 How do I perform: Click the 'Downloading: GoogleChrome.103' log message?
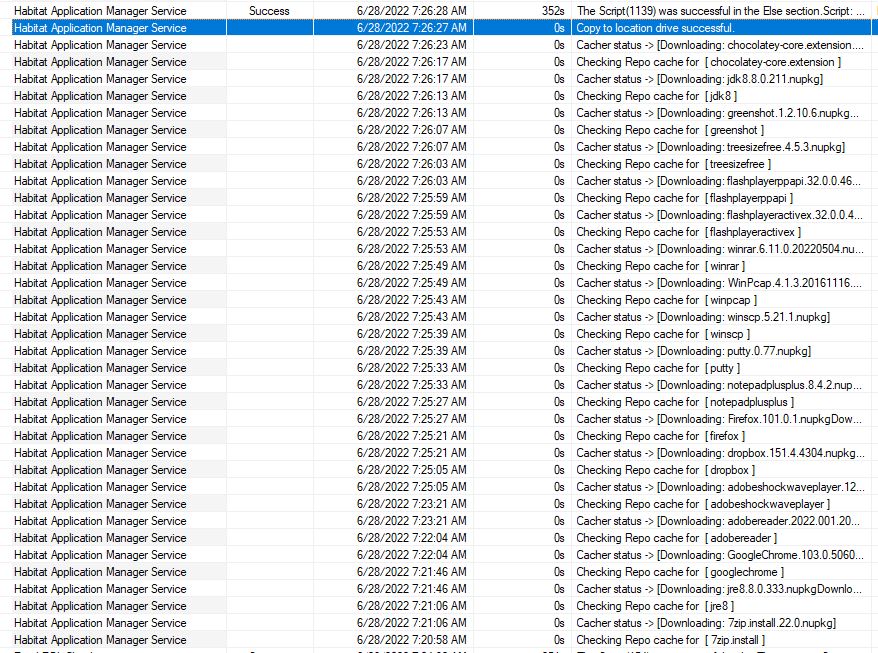click(720, 555)
